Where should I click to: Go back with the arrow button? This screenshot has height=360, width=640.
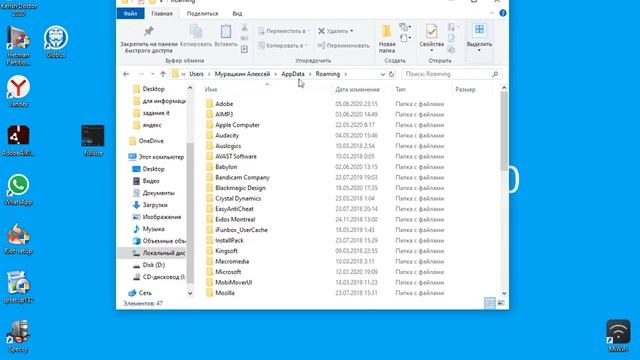point(126,74)
